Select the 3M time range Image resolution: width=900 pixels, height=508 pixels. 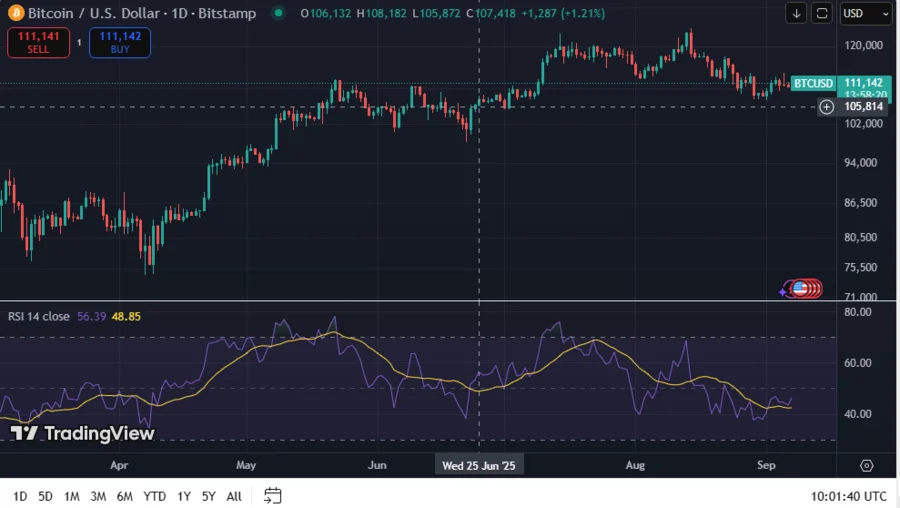pyautogui.click(x=98, y=496)
